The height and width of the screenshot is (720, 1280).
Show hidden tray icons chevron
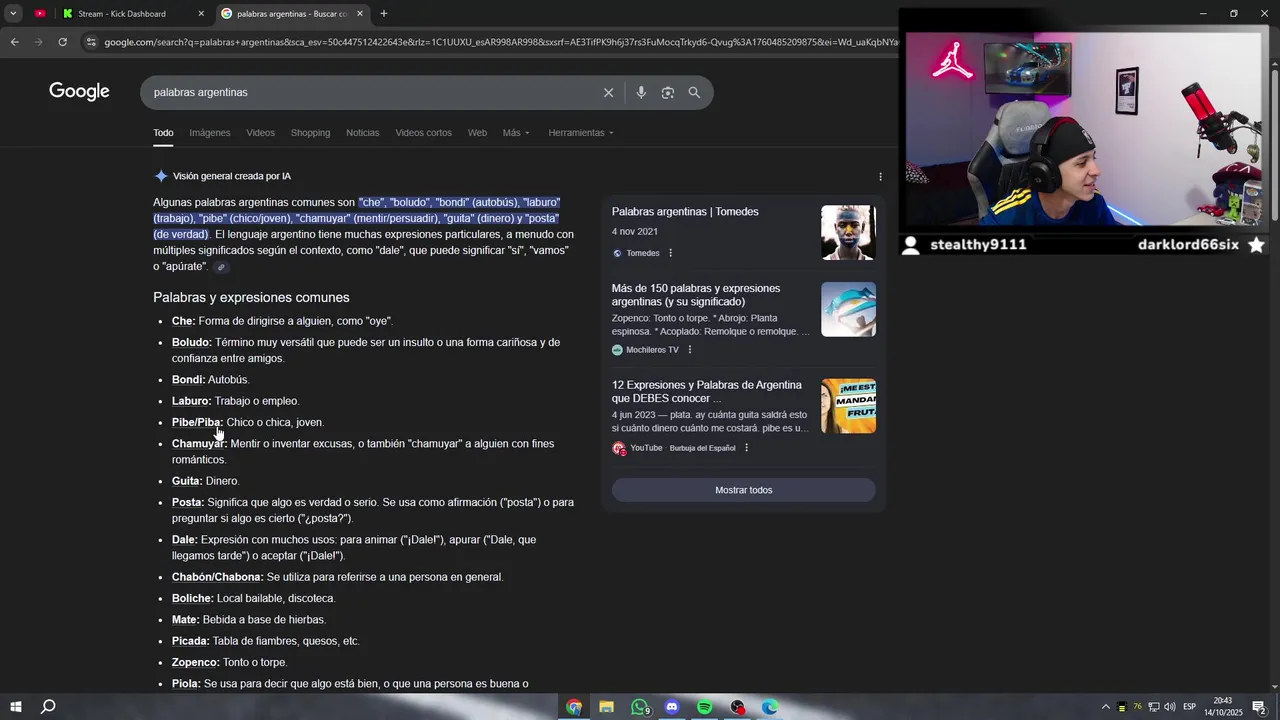click(x=1105, y=707)
